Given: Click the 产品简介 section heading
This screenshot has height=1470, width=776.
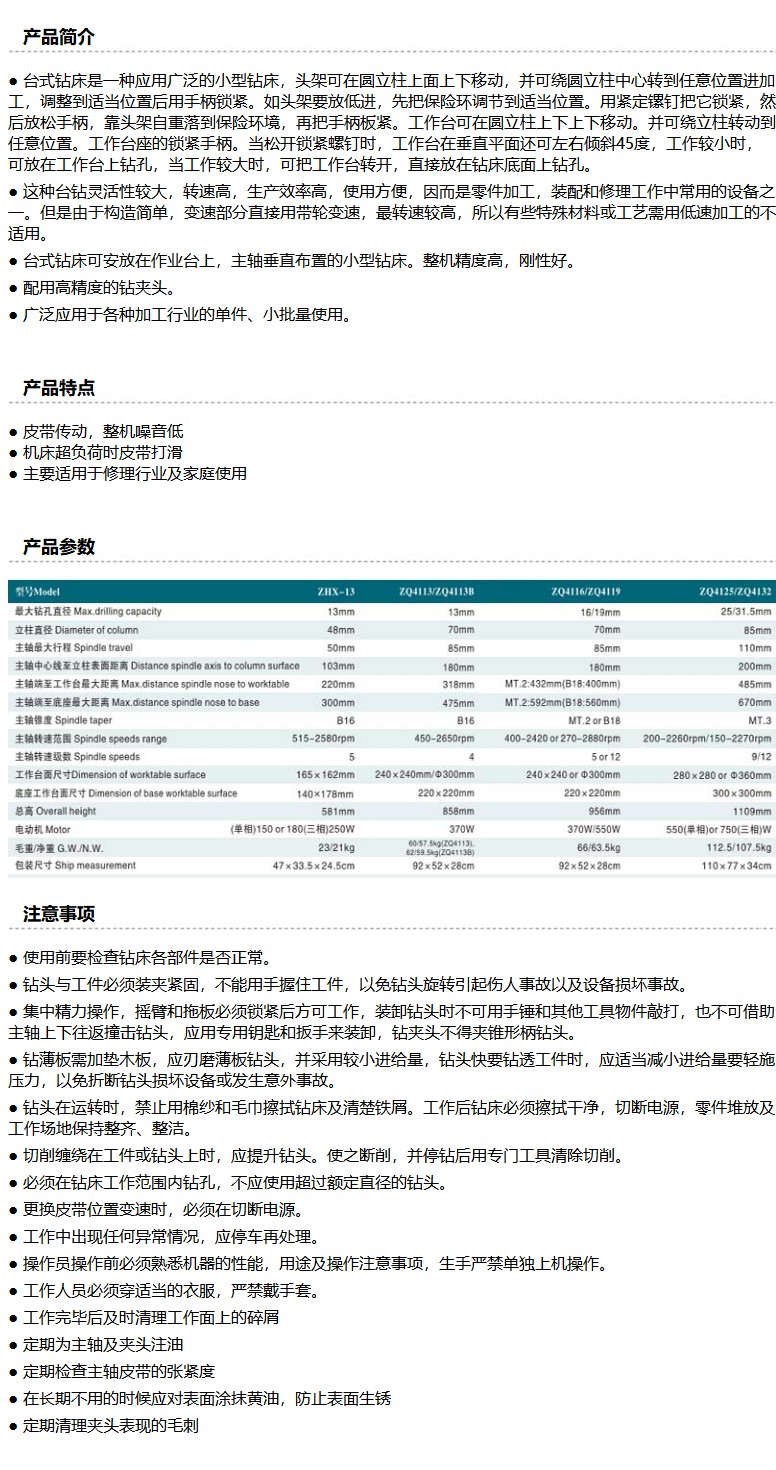Looking at the screenshot, I should [x=59, y=37].
